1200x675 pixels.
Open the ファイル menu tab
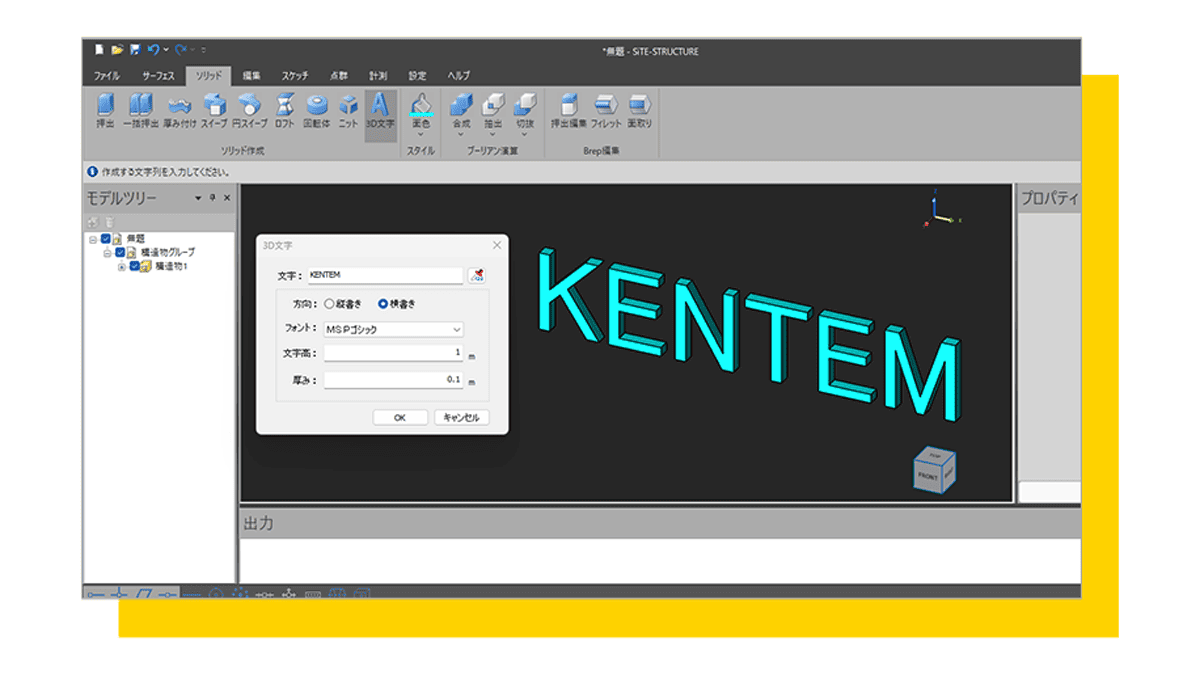tap(106, 76)
